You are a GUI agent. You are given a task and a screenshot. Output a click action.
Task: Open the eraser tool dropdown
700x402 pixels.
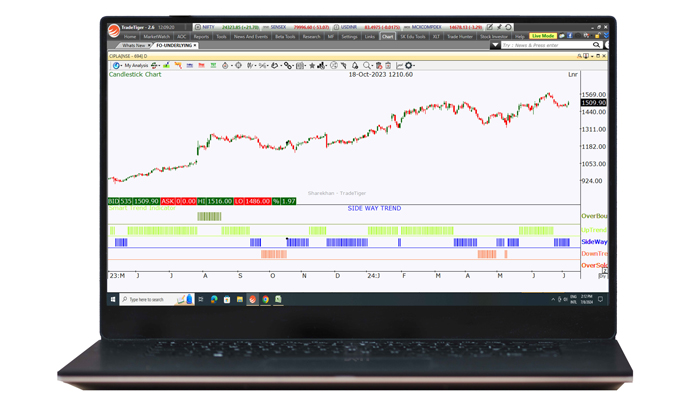275,66
